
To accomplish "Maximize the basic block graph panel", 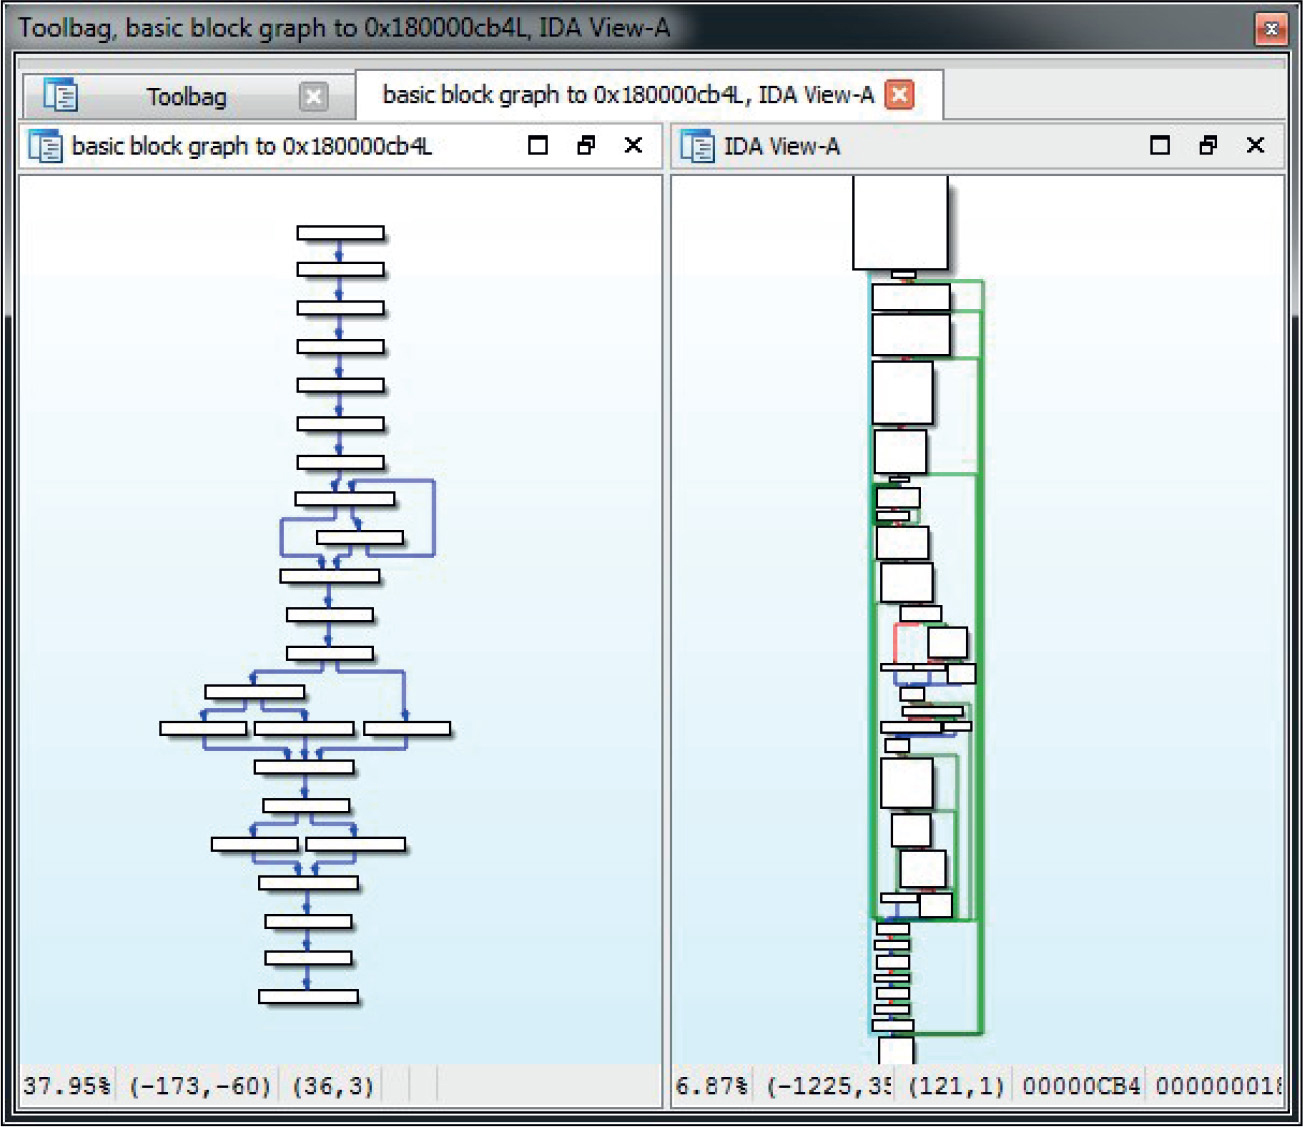I will [538, 146].
